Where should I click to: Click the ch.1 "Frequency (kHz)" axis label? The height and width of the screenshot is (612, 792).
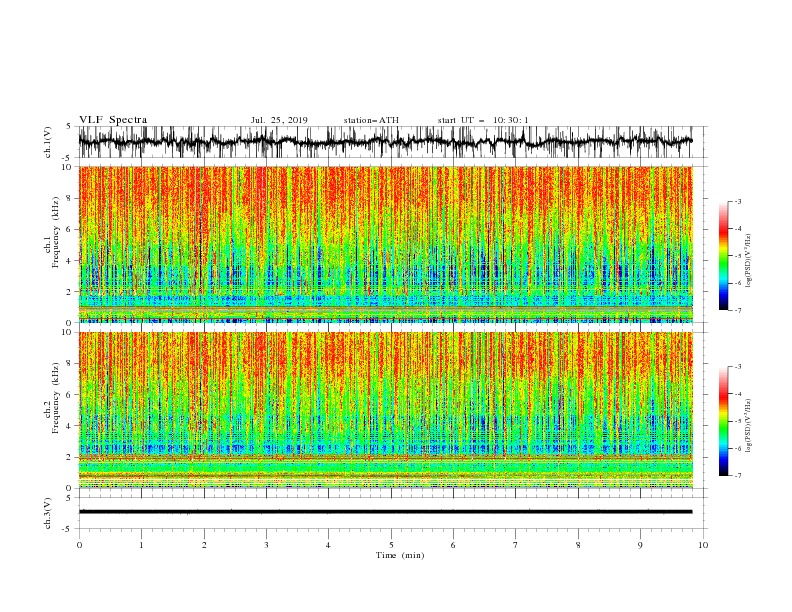56,232
